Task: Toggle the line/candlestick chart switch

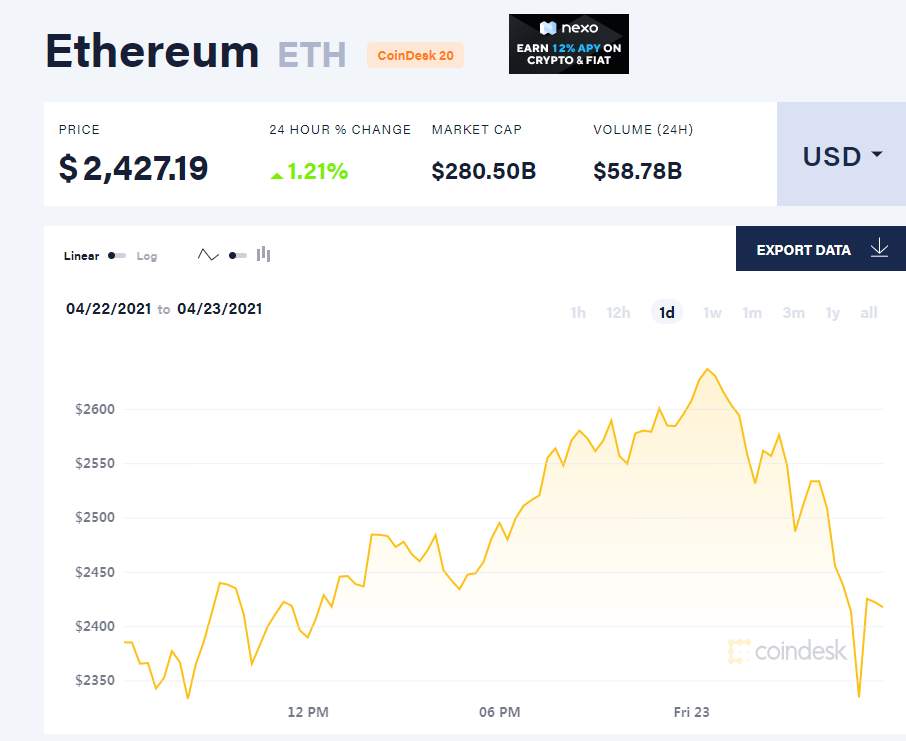Action: click(237, 255)
